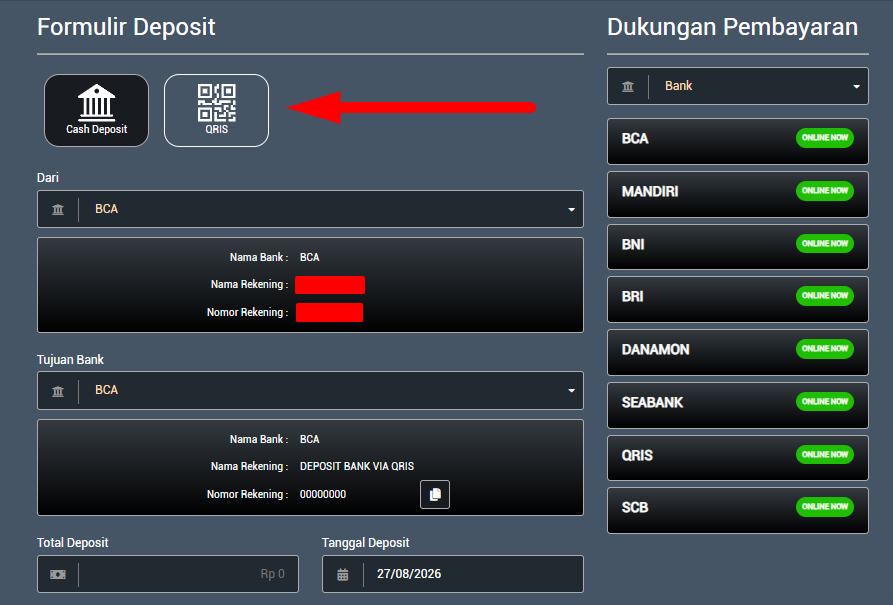Image resolution: width=893 pixels, height=605 pixels.
Task: Click the Total Deposit label
Action: pos(72,543)
